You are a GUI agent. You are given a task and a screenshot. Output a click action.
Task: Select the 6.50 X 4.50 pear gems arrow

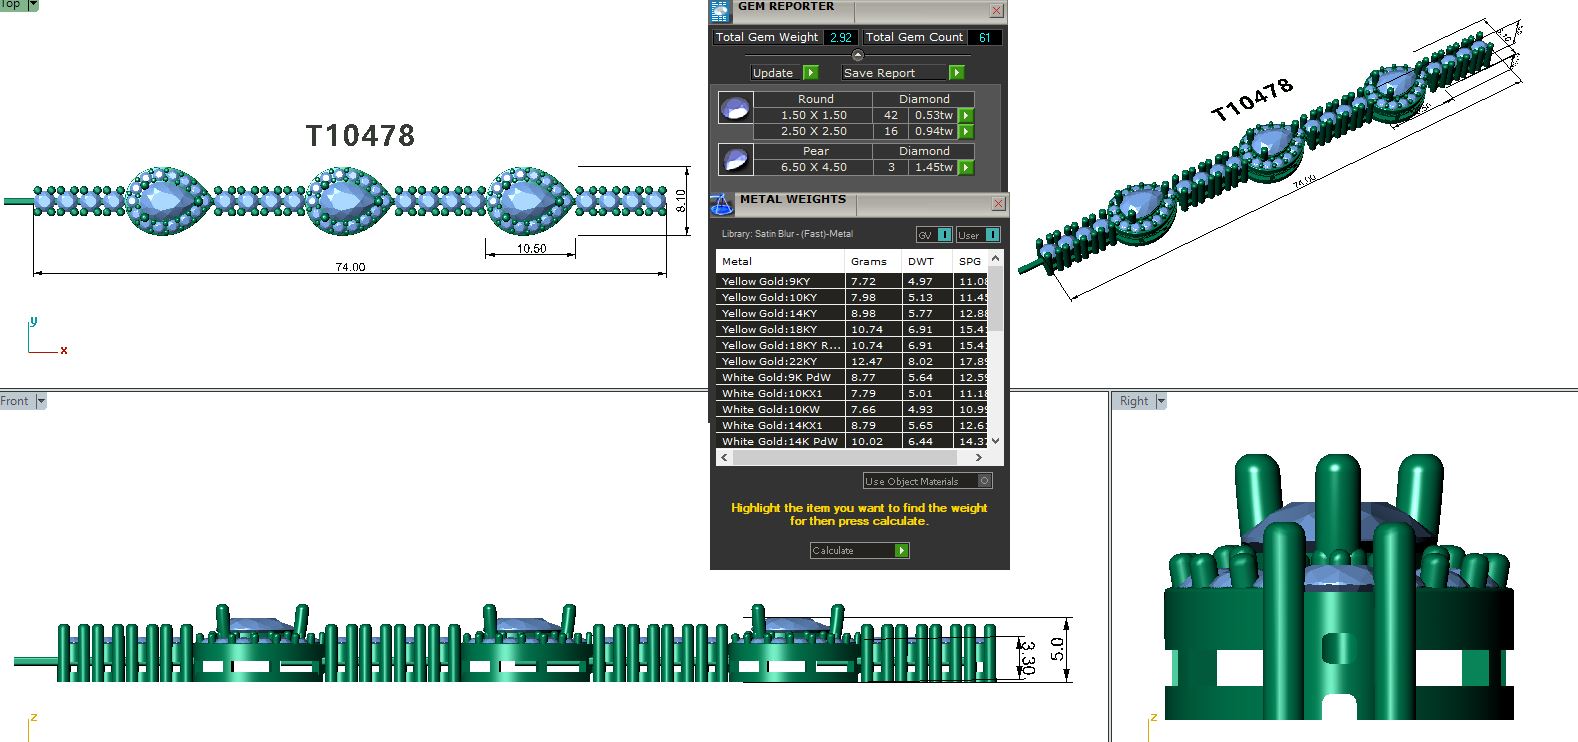pos(966,167)
